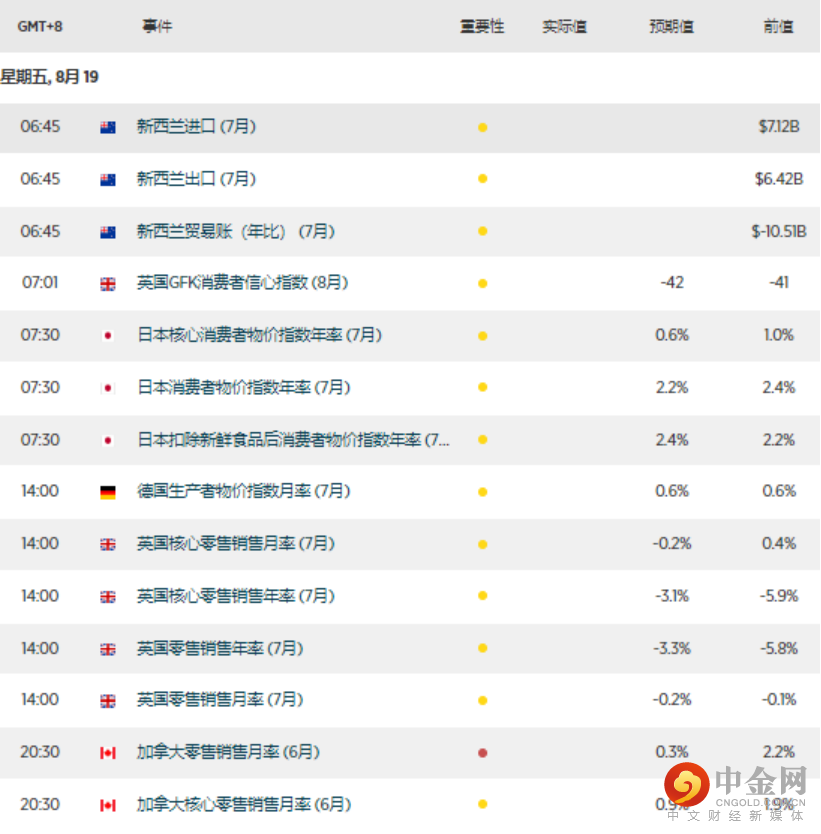Image resolution: width=821 pixels, height=834 pixels.
Task: Click previous value -5.8%
Action: 779,648
